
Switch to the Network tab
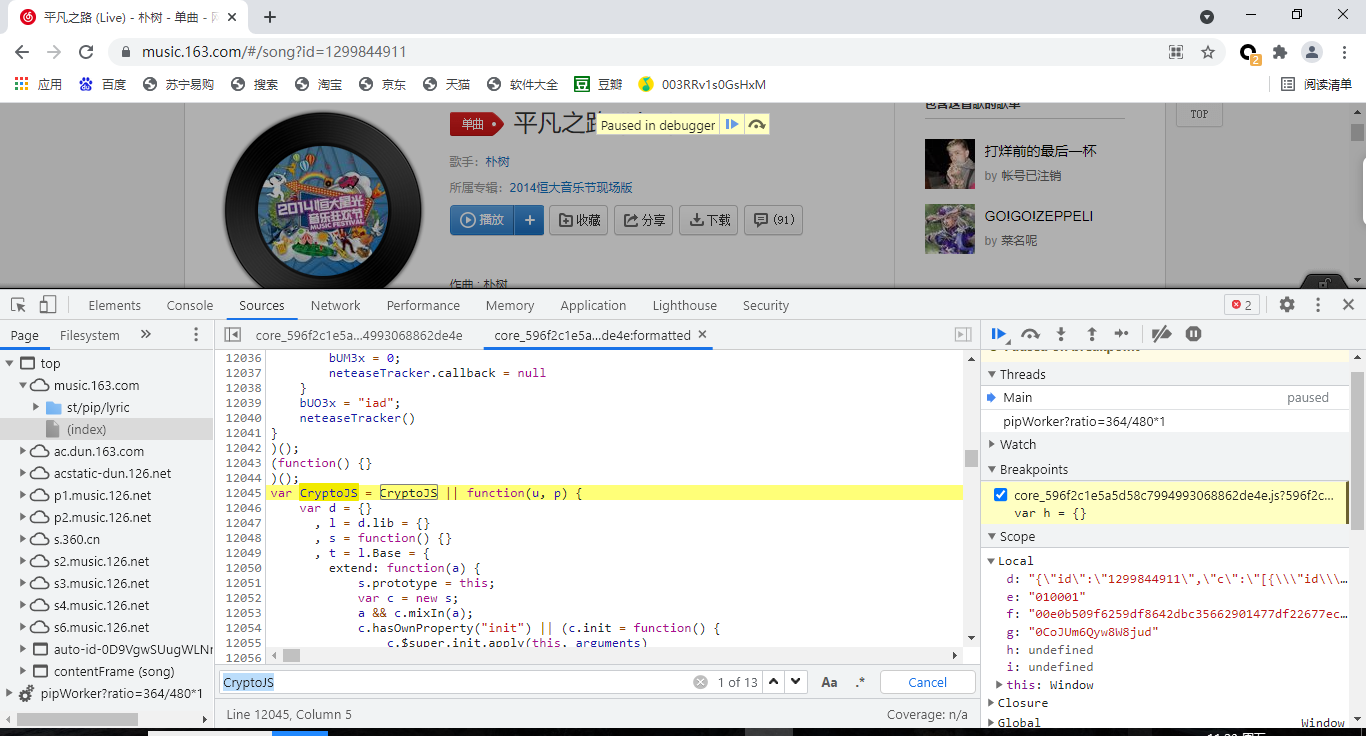click(x=335, y=305)
